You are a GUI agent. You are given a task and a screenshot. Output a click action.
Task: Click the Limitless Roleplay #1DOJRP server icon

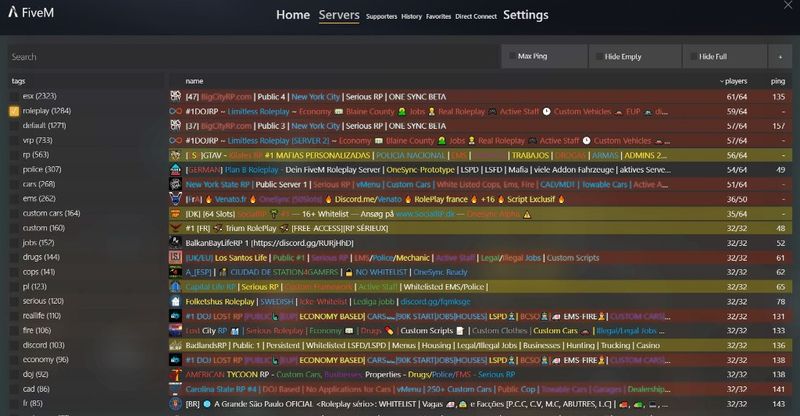click(176, 111)
